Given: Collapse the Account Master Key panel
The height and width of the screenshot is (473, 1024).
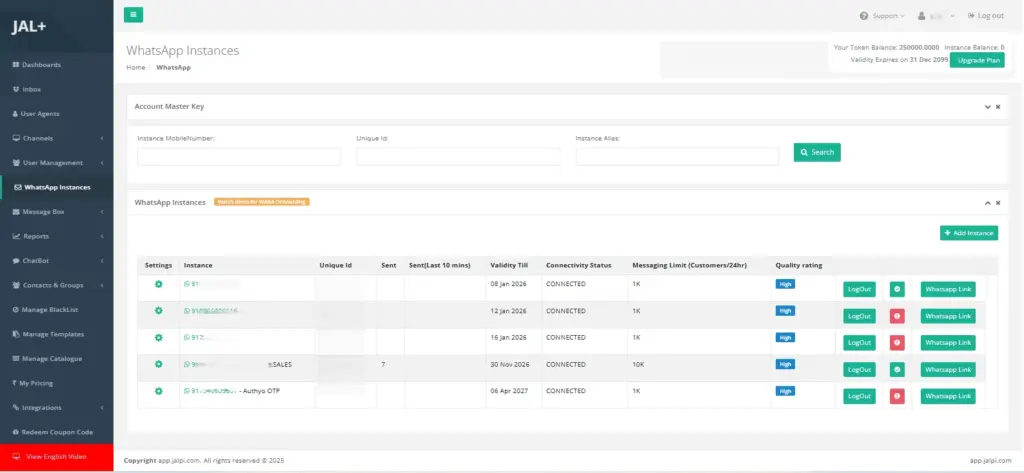Looking at the screenshot, I should (x=987, y=106).
